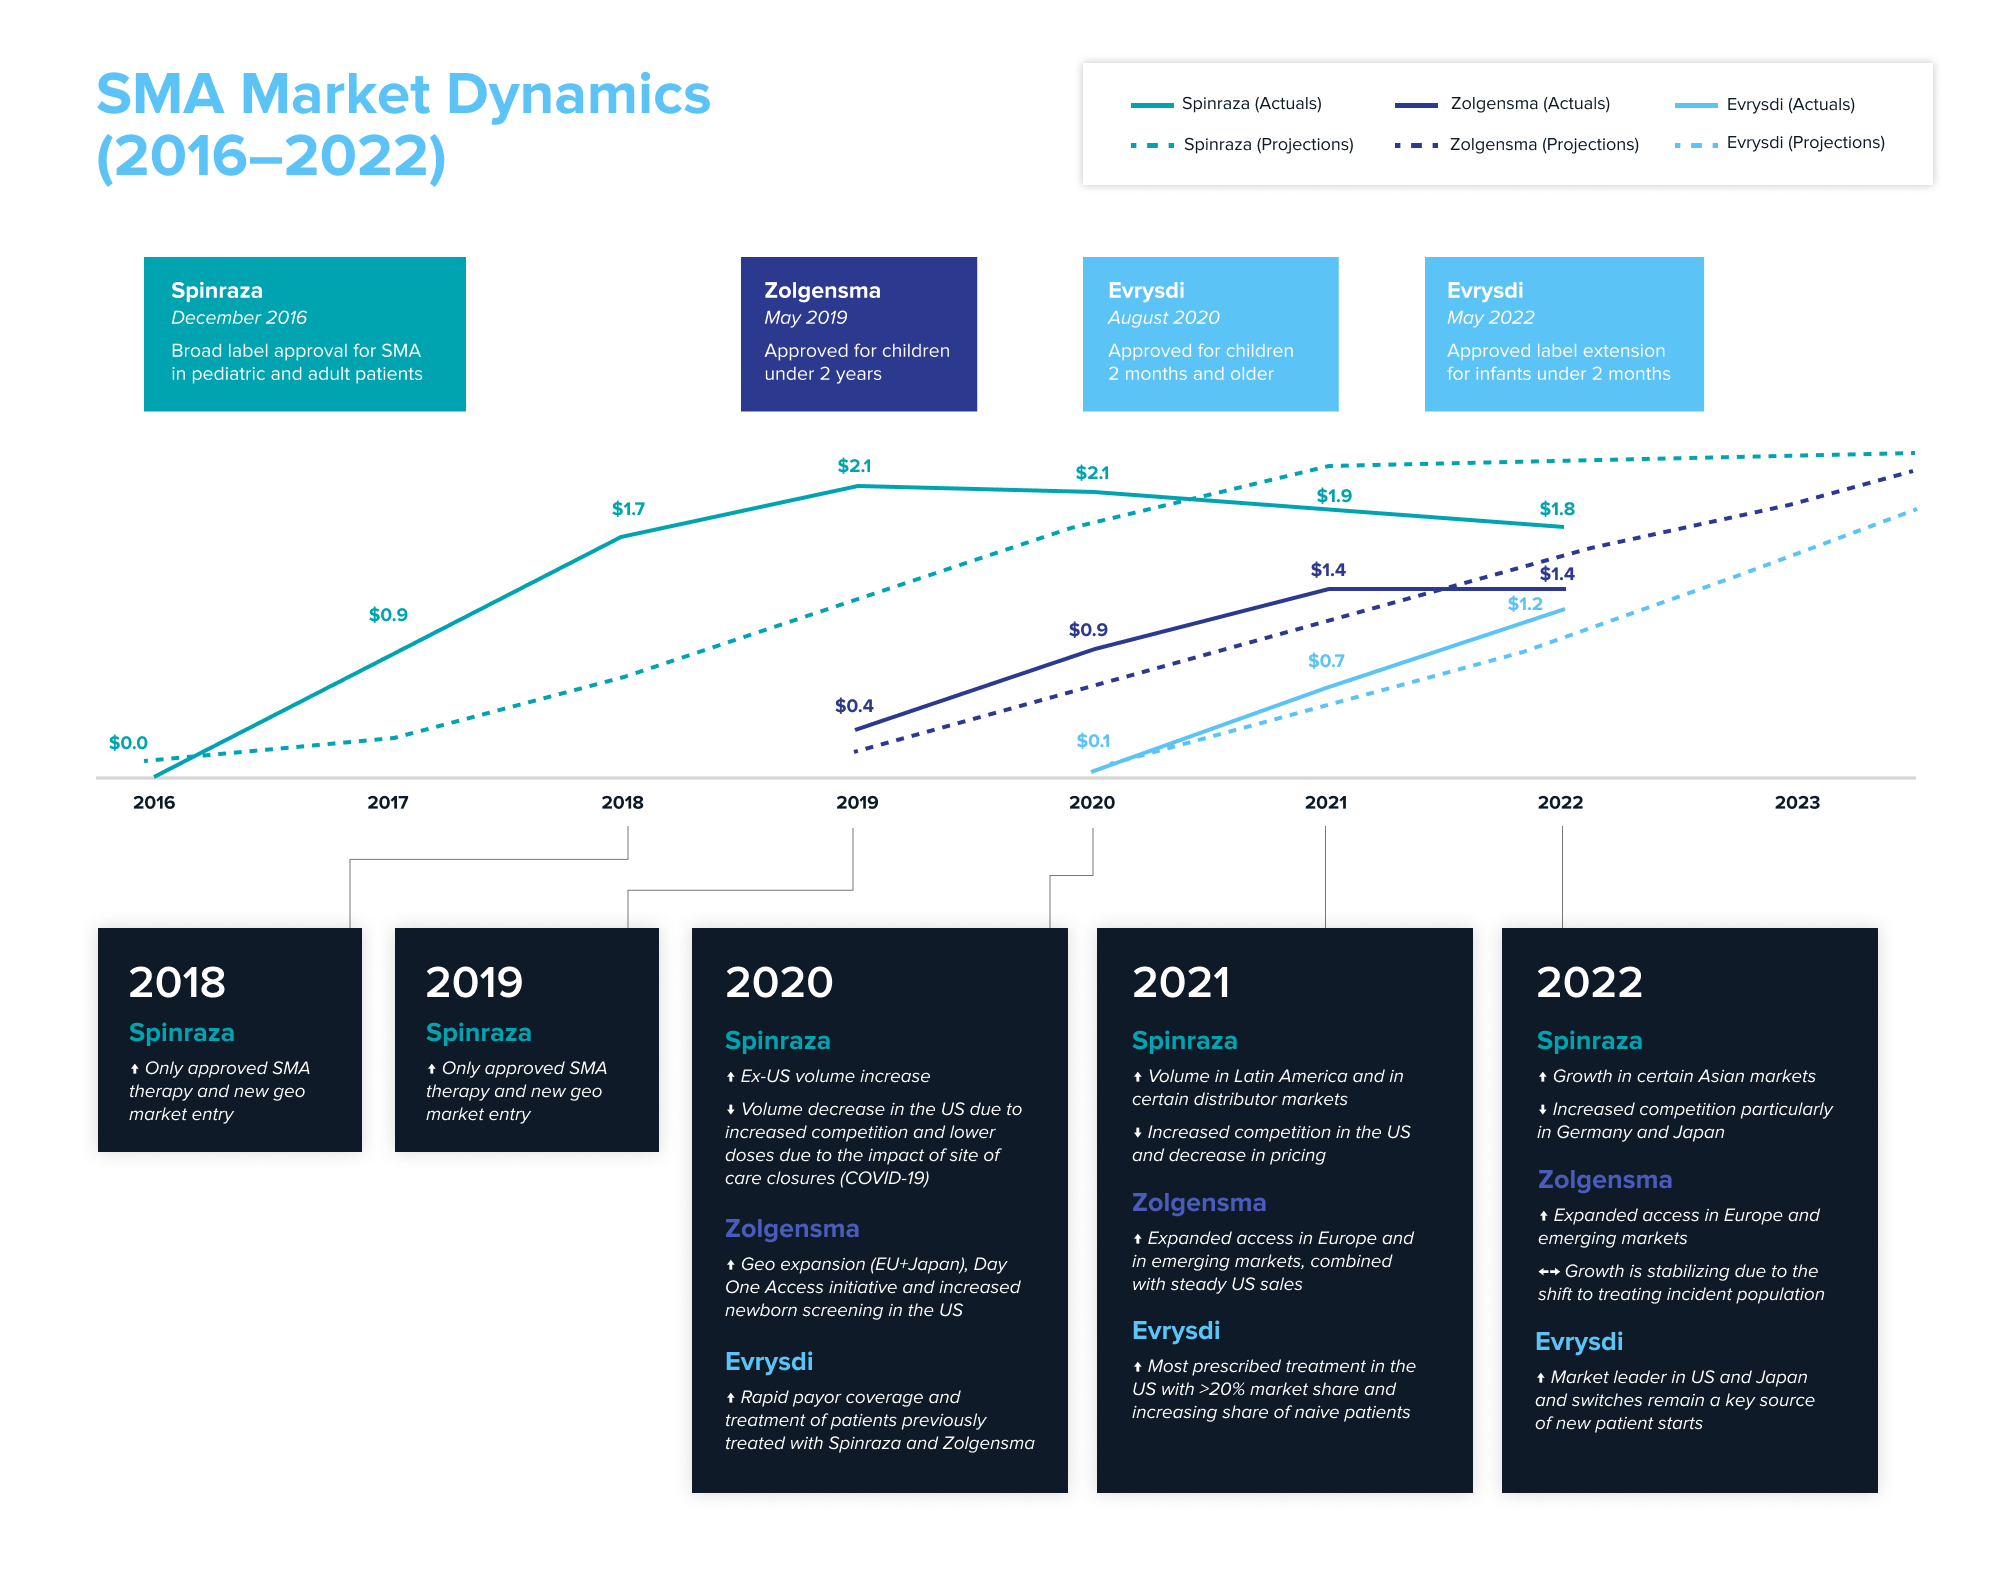Click the 'Zolgensma (Actuals)' legend label
Viewport: 2000px width, 1584px height.
click(x=1530, y=103)
